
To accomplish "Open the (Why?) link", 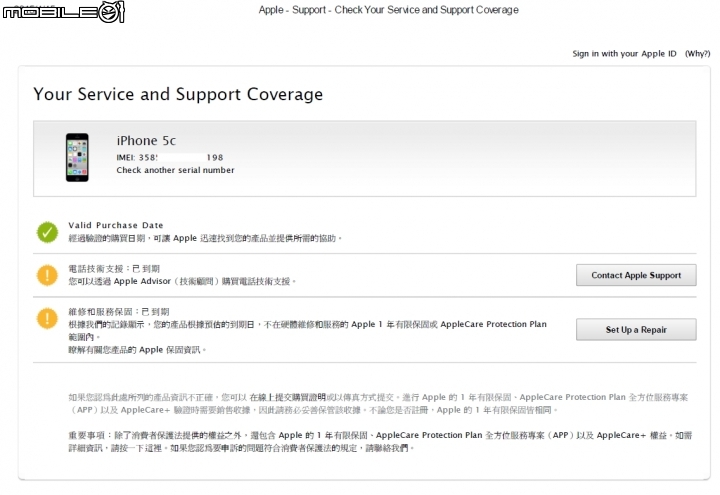I will tap(698, 54).
